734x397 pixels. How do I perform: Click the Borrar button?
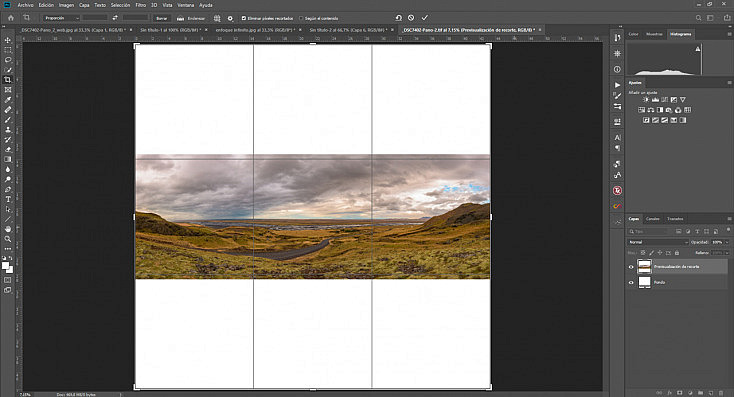tap(161, 18)
